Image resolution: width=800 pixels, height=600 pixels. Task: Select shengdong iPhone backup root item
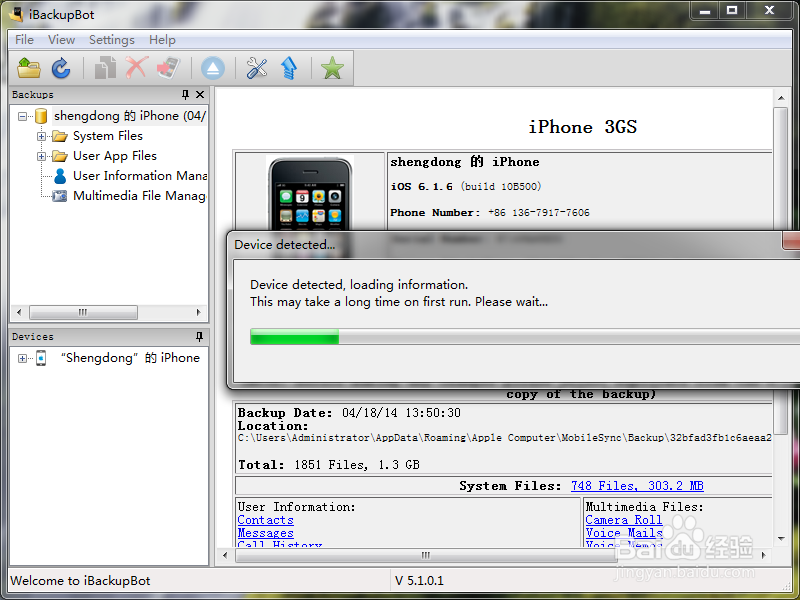[130, 116]
